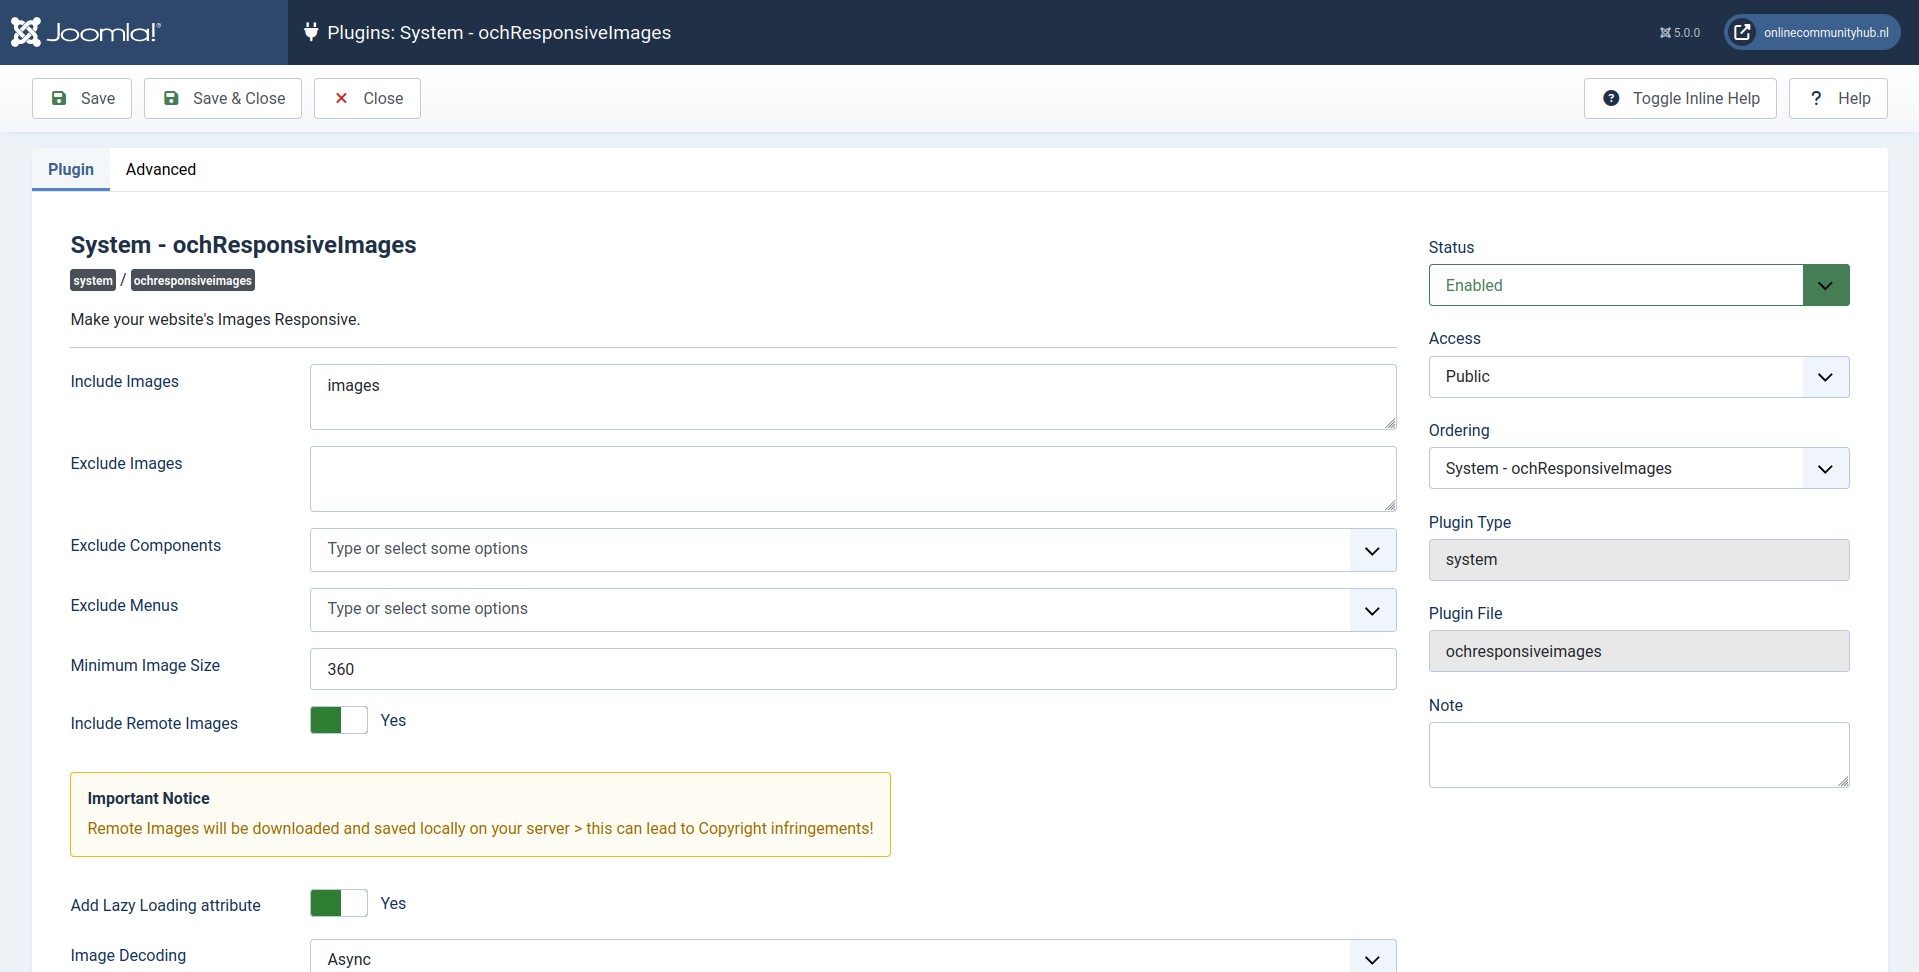Click the plug icon beside Plugins title

[311, 32]
